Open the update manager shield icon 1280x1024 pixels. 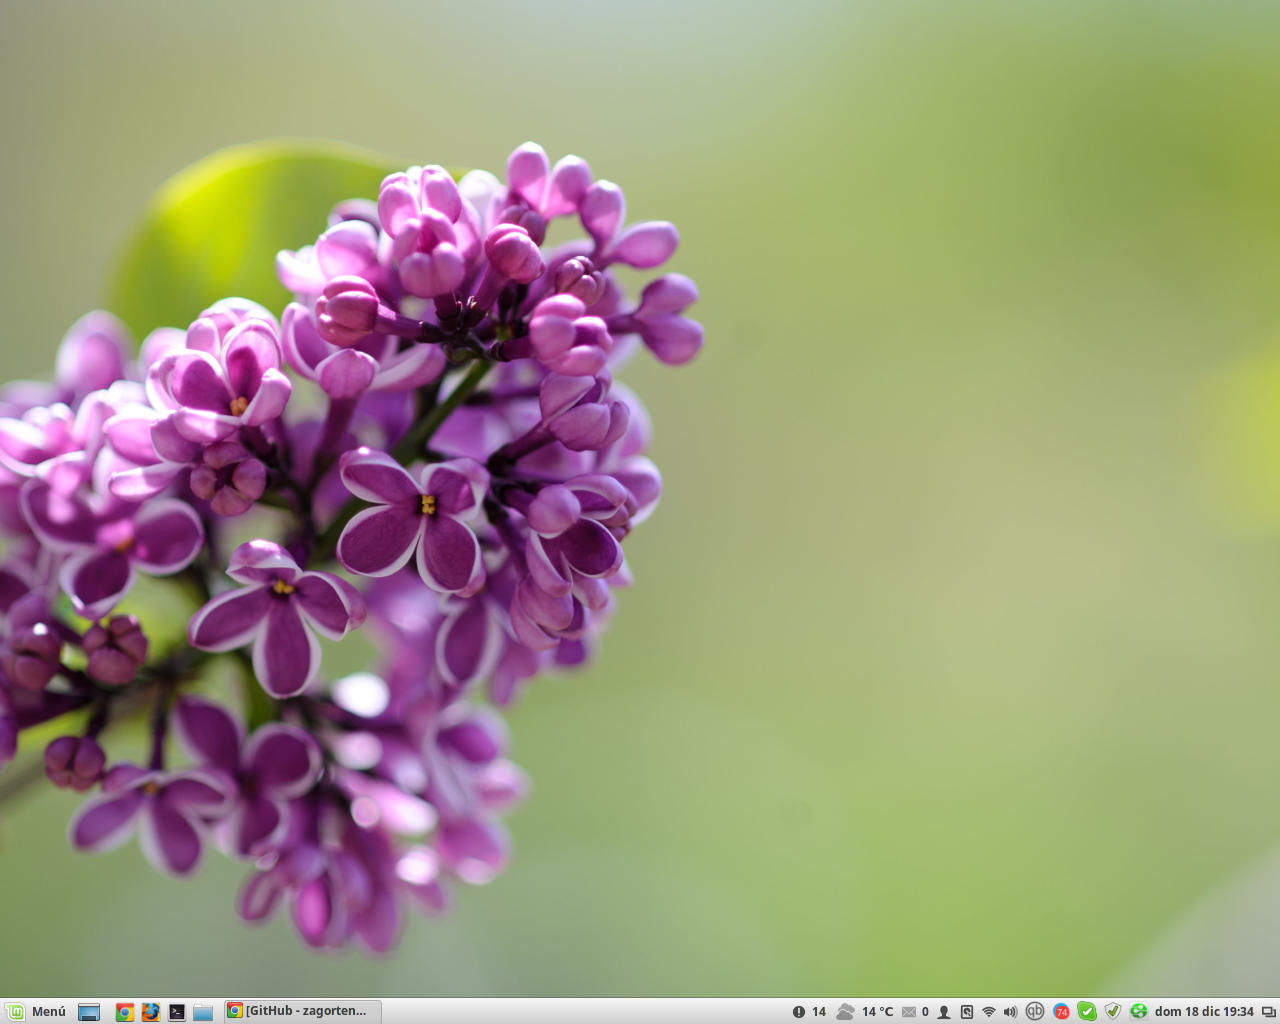[x=1113, y=1012]
